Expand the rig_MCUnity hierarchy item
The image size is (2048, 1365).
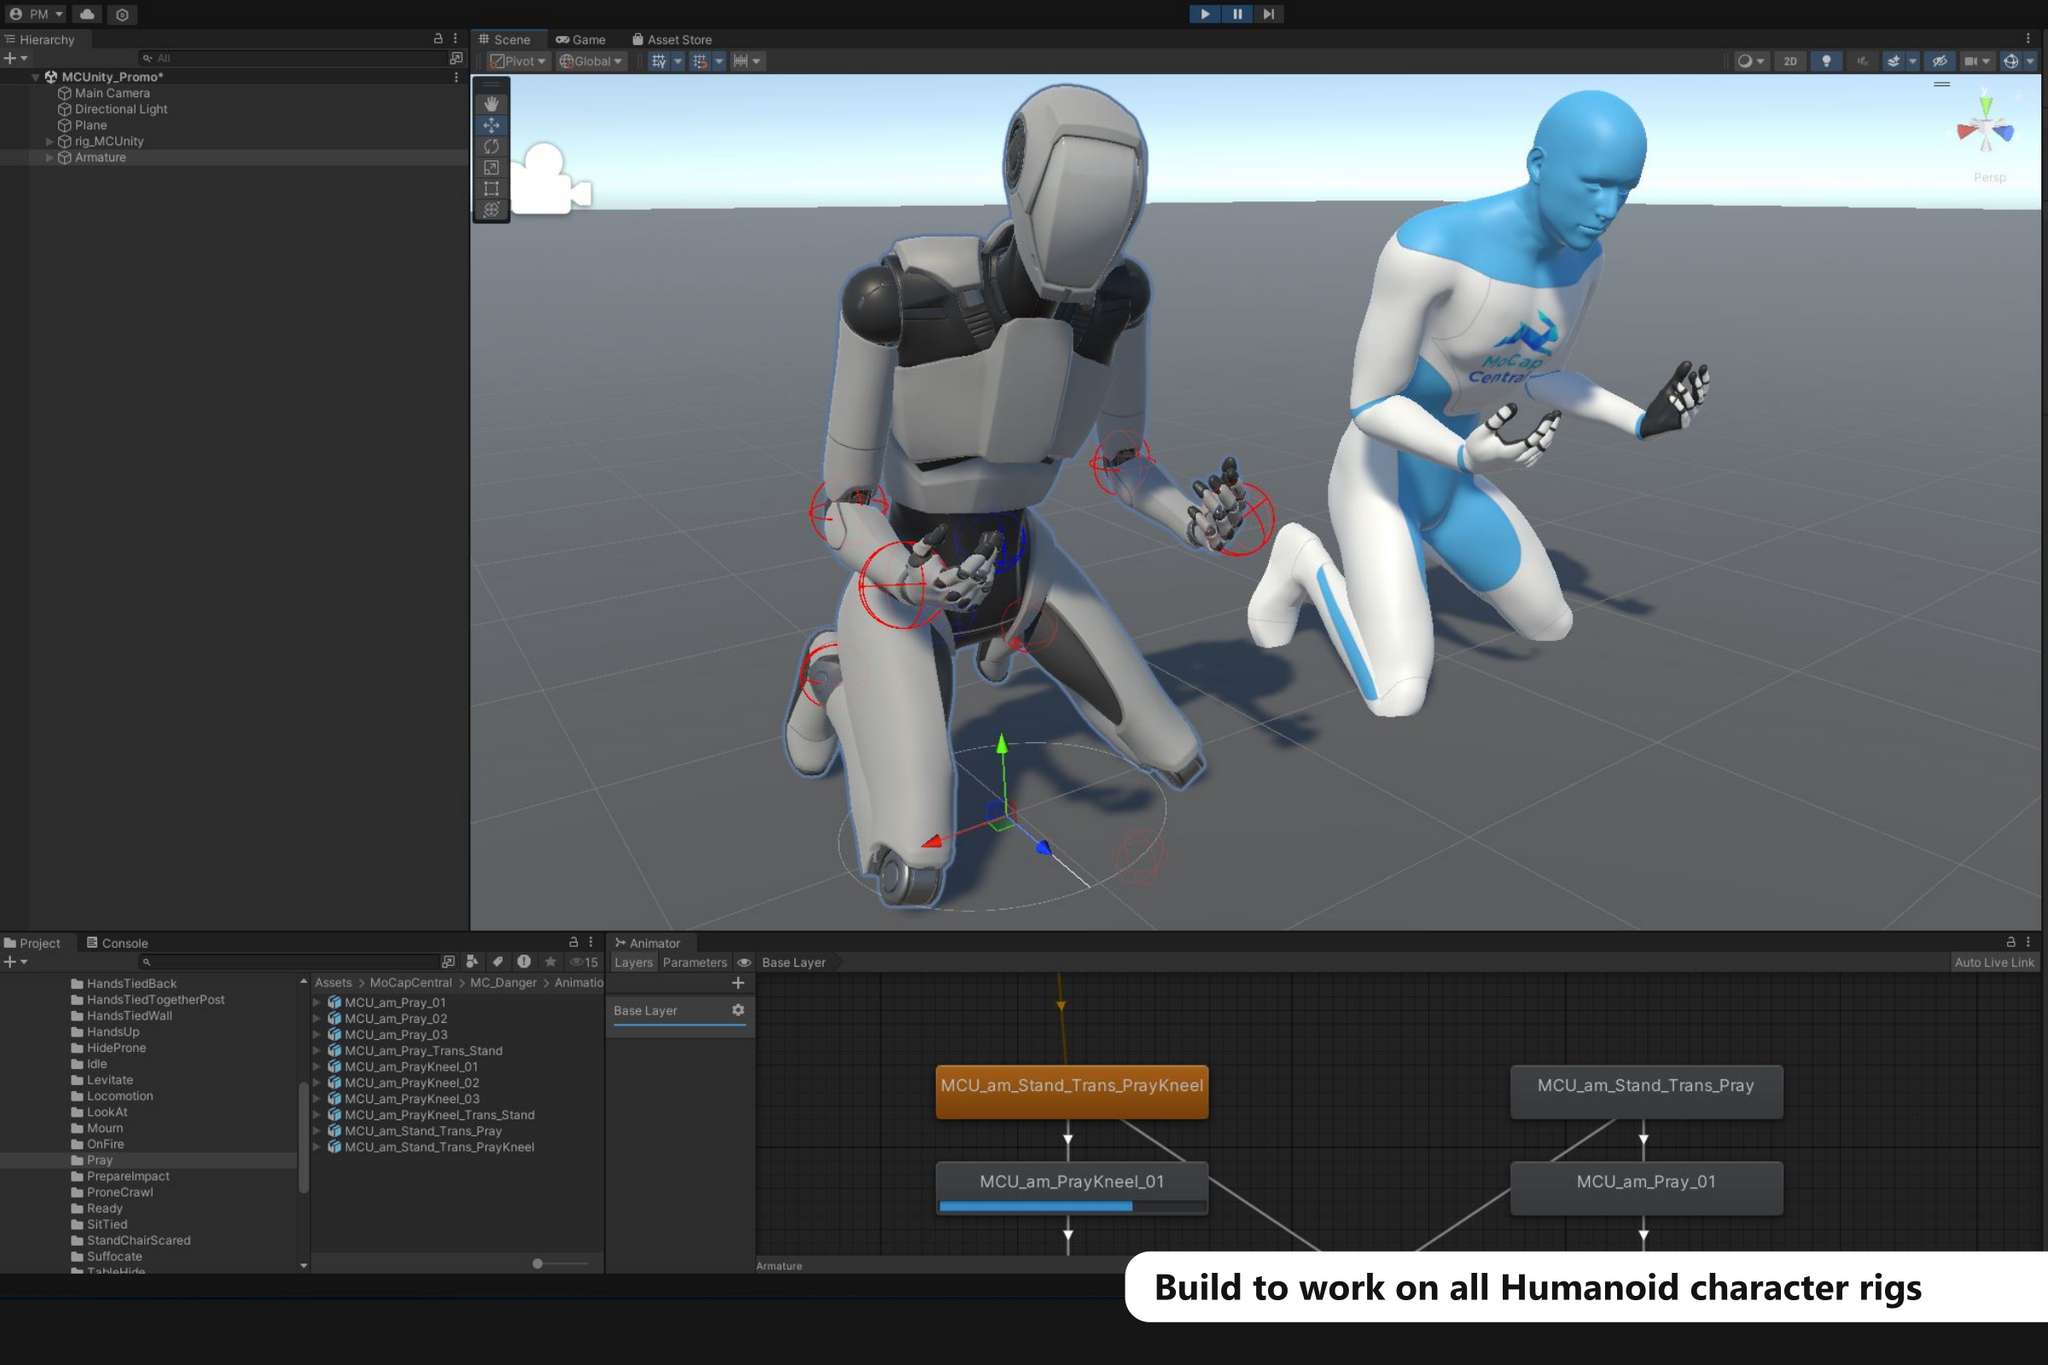[49, 141]
